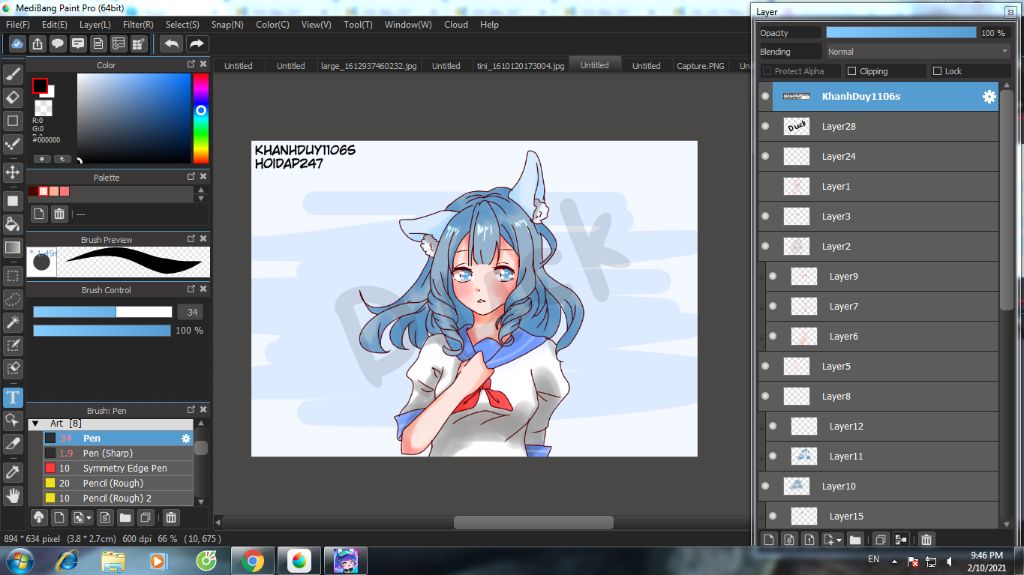Screen dimensions: 1024x575
Task: Download a cloud brush in the Brush panel
Action: pos(39,518)
